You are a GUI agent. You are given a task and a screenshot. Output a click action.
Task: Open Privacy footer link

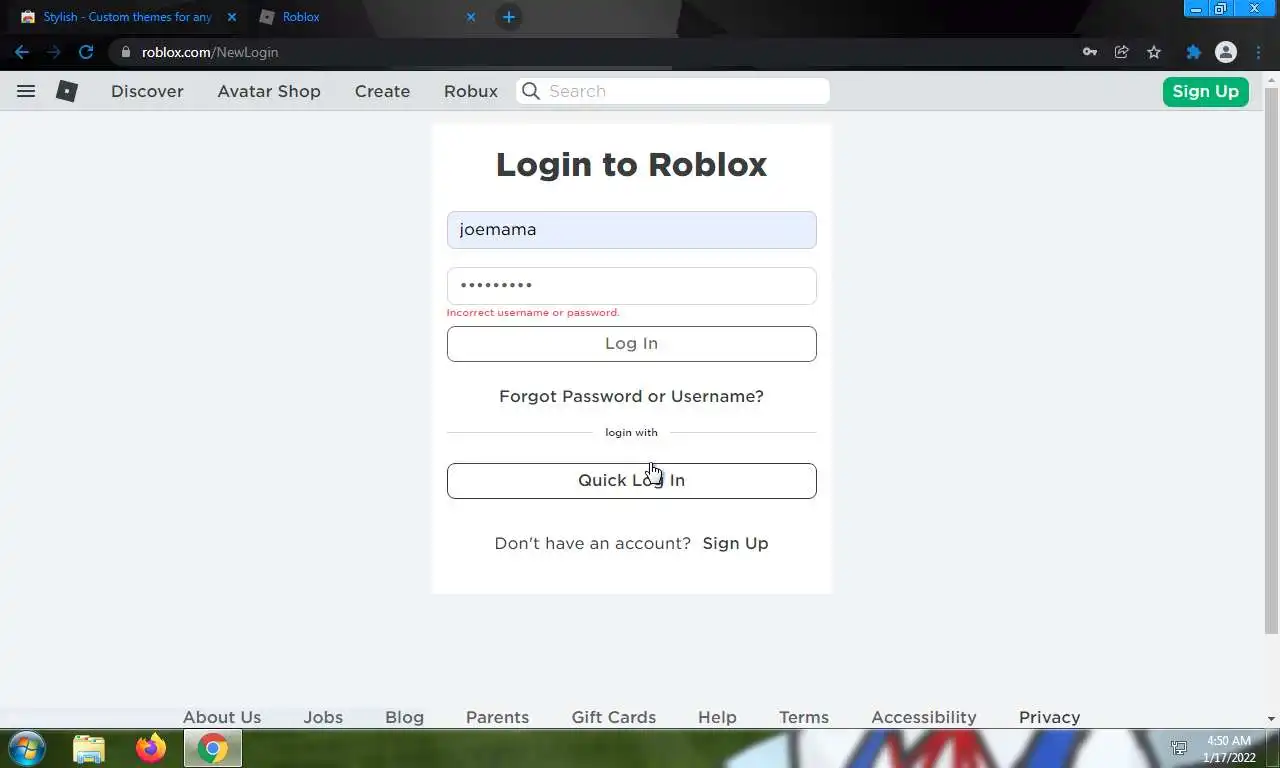pyautogui.click(x=1049, y=717)
